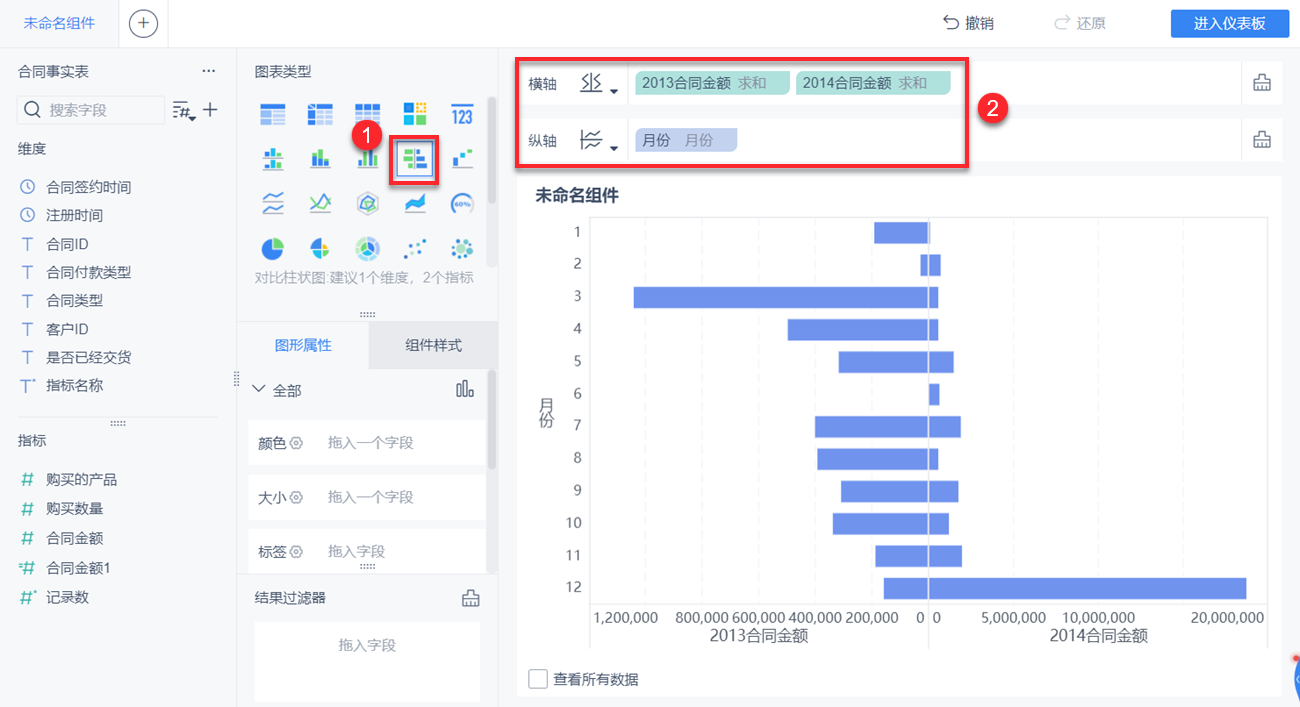
Task: Open the 月份 field pill menu
Action: tap(685, 140)
